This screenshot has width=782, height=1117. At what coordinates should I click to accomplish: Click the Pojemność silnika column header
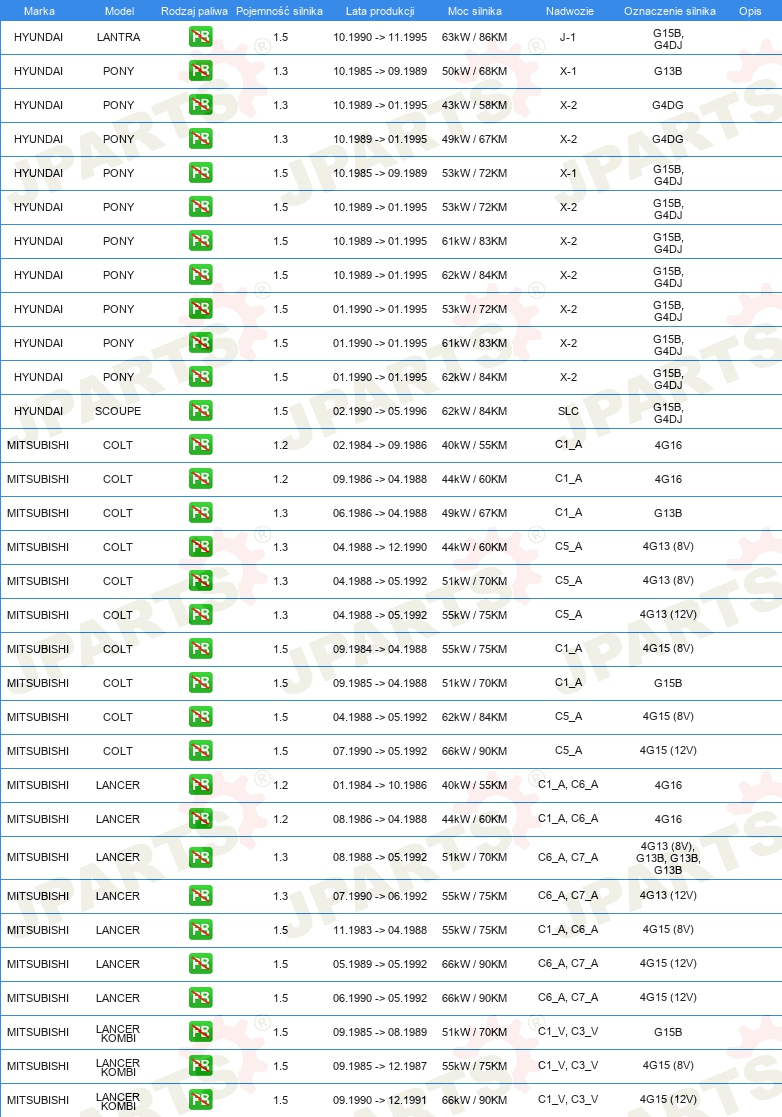(279, 11)
